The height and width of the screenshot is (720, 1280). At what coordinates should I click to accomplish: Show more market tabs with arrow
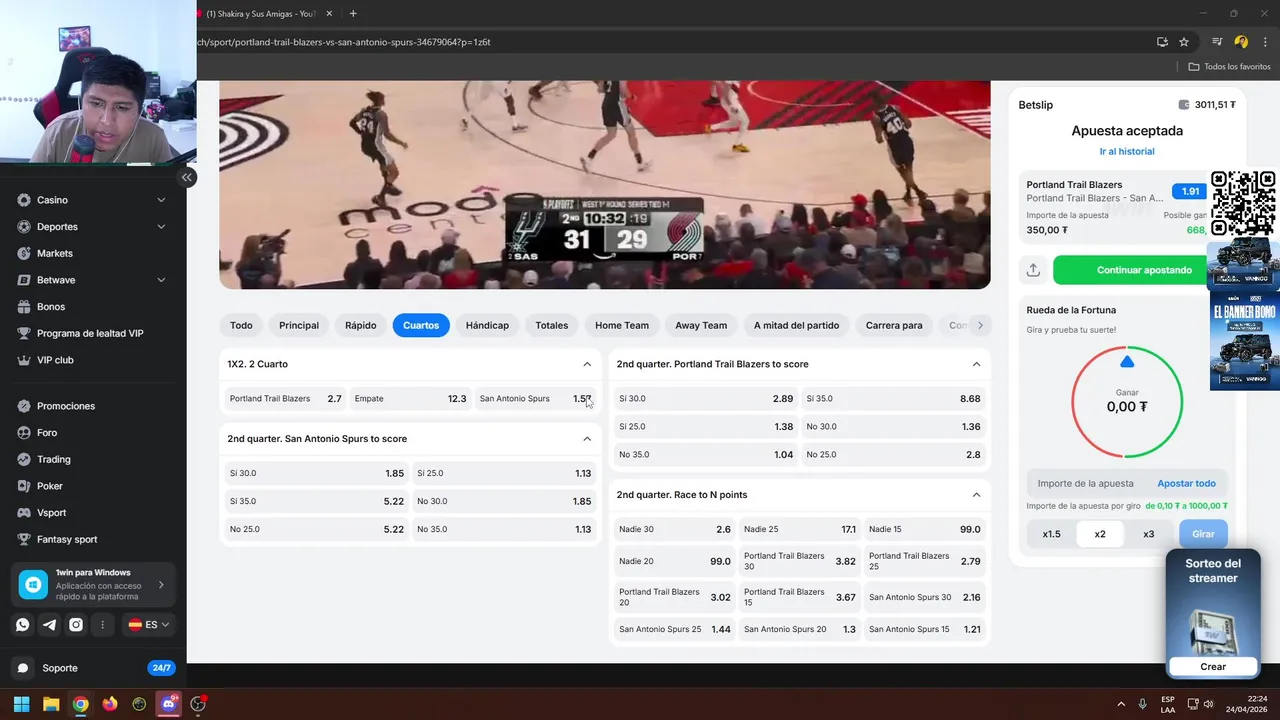[980, 325]
